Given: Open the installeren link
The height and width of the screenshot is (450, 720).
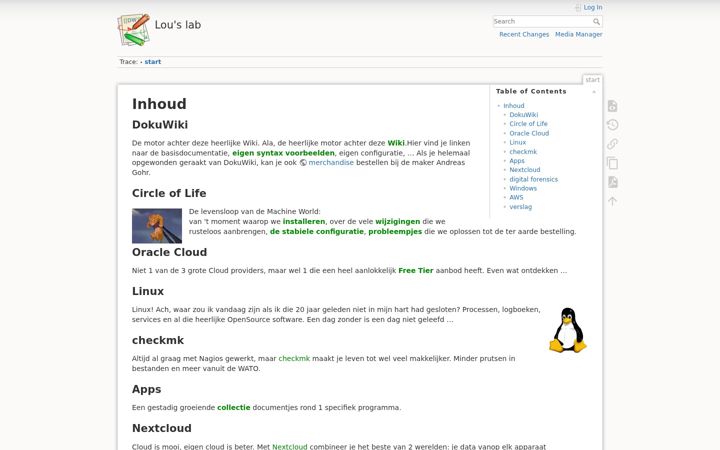Looking at the screenshot, I should (304, 221).
